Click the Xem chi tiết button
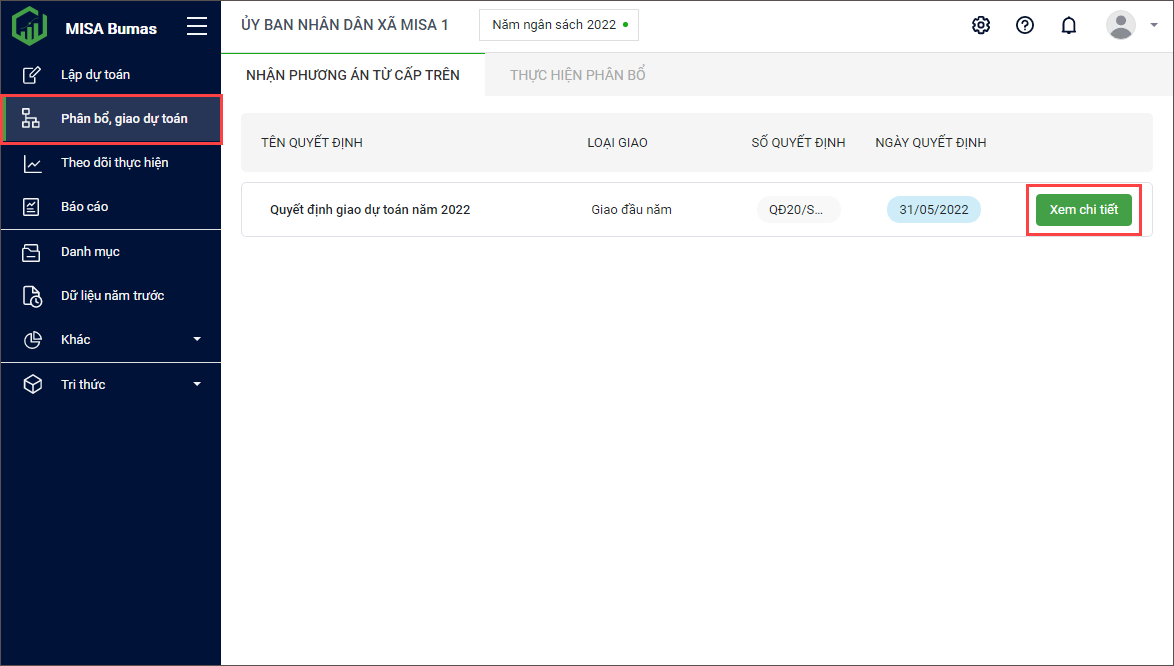The image size is (1174, 666). point(1083,210)
